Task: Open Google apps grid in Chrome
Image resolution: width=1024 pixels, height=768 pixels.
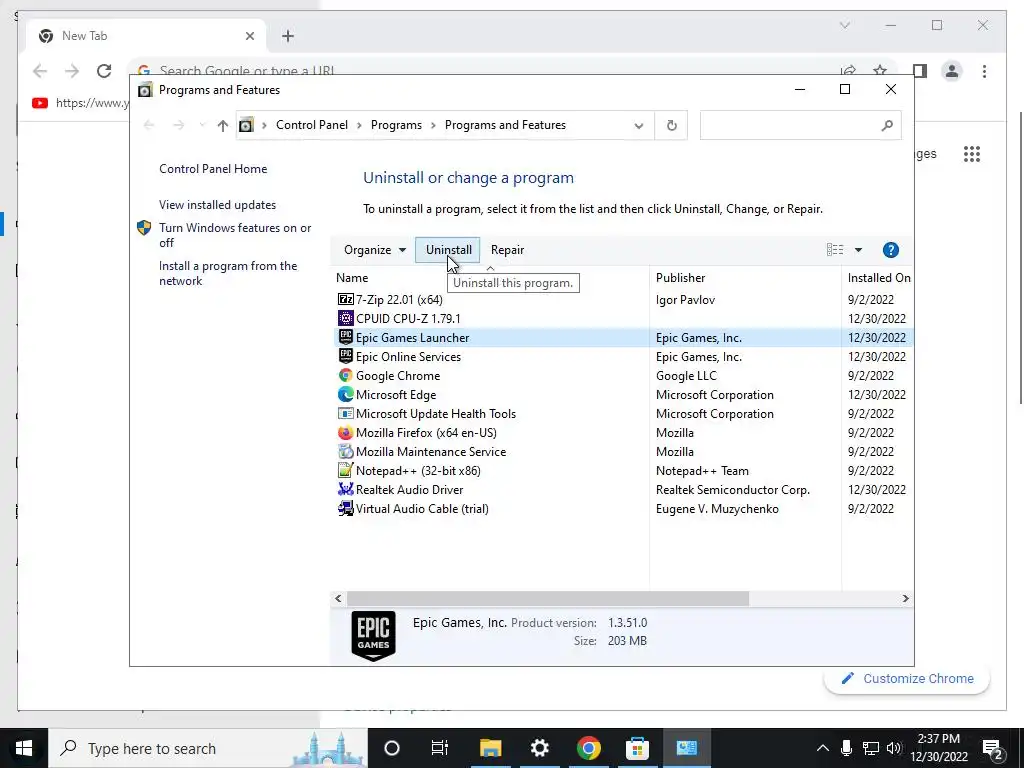Action: 972,154
